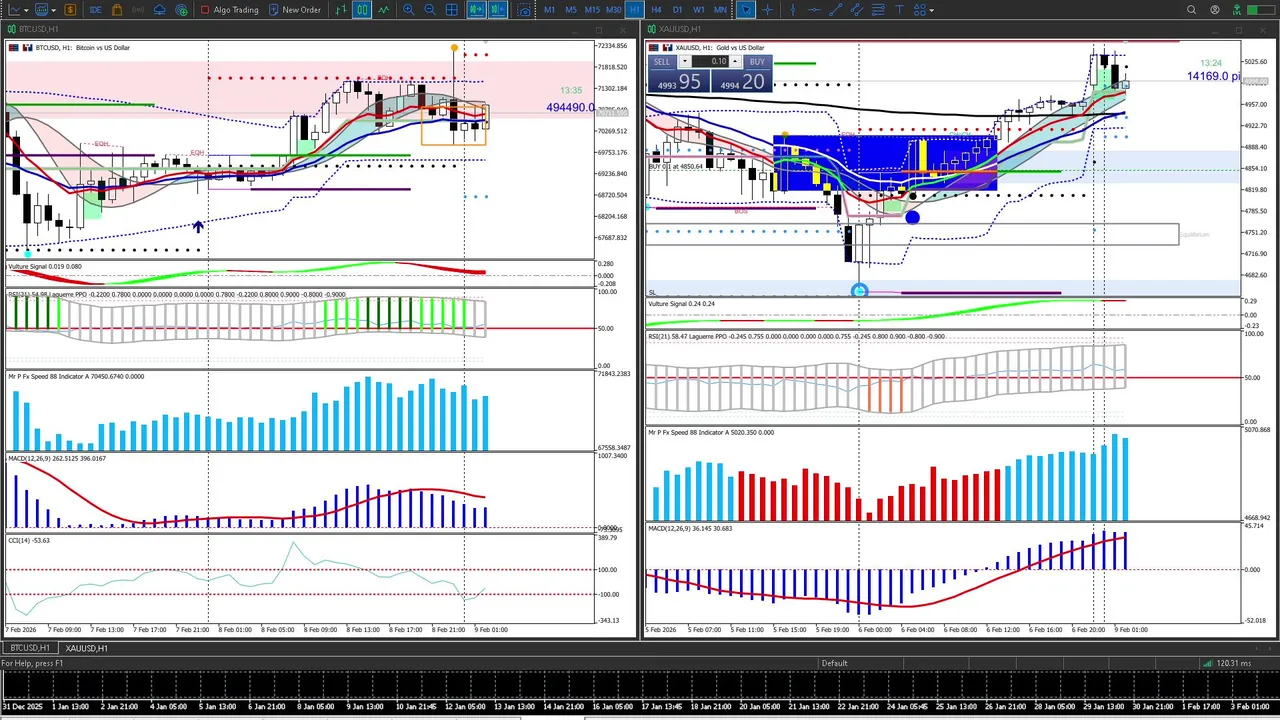
Task: Select the crosshair tool
Action: (x=767, y=10)
